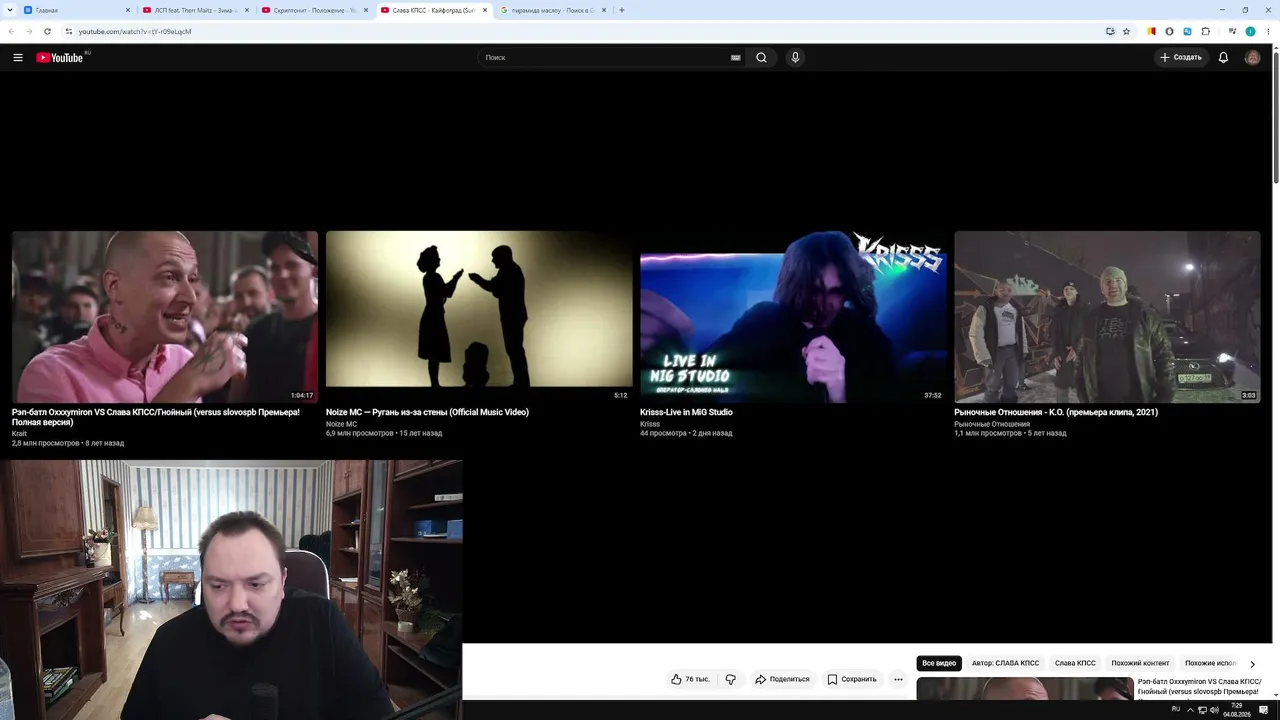Open the tab search dropdown
Screen dimensions: 1280x720
[x=9, y=10]
